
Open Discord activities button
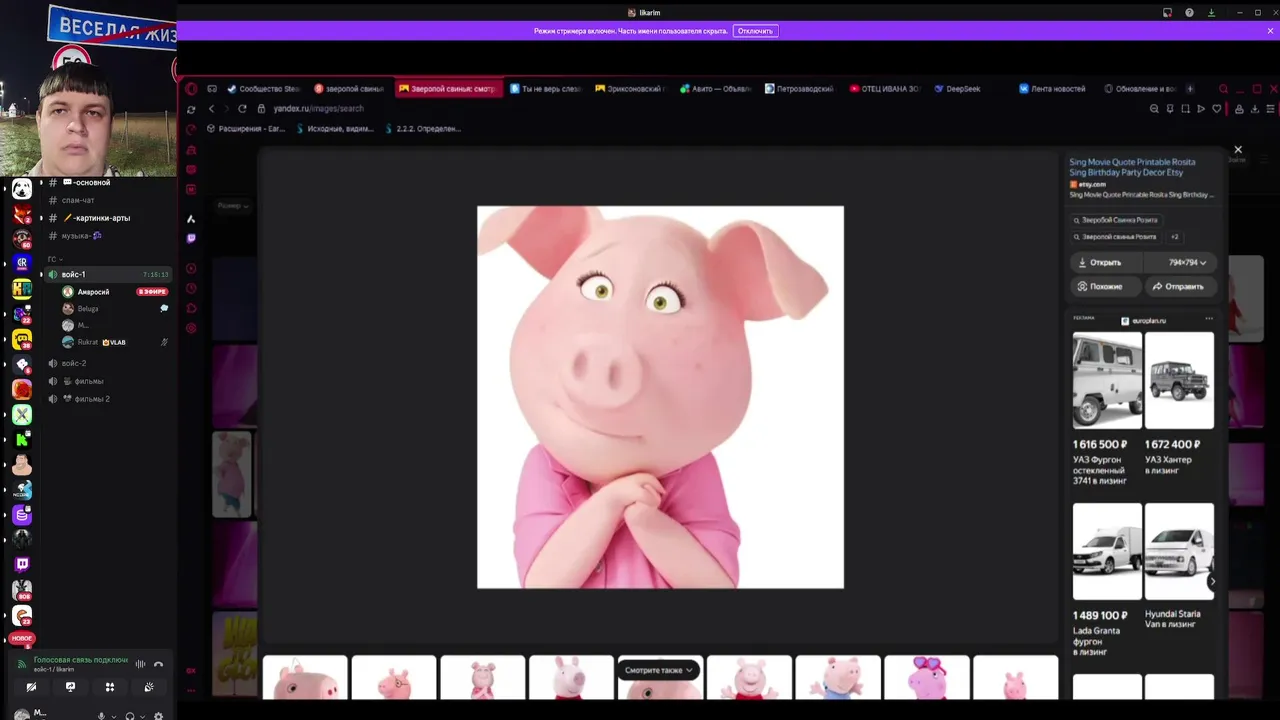pos(109,687)
